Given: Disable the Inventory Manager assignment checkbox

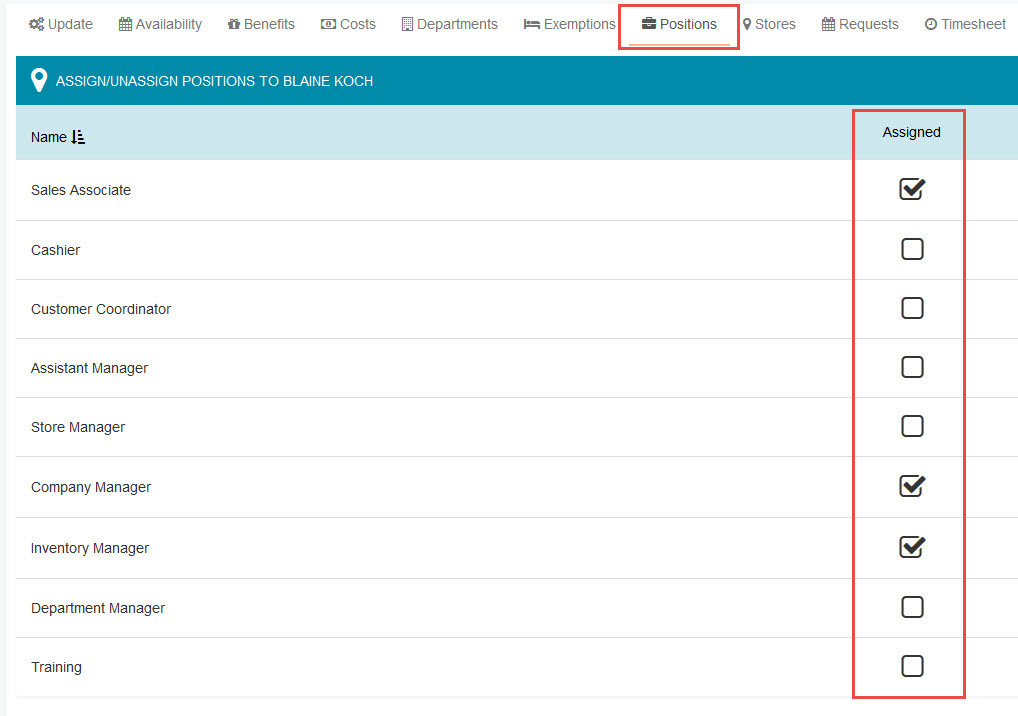Looking at the screenshot, I should (911, 547).
